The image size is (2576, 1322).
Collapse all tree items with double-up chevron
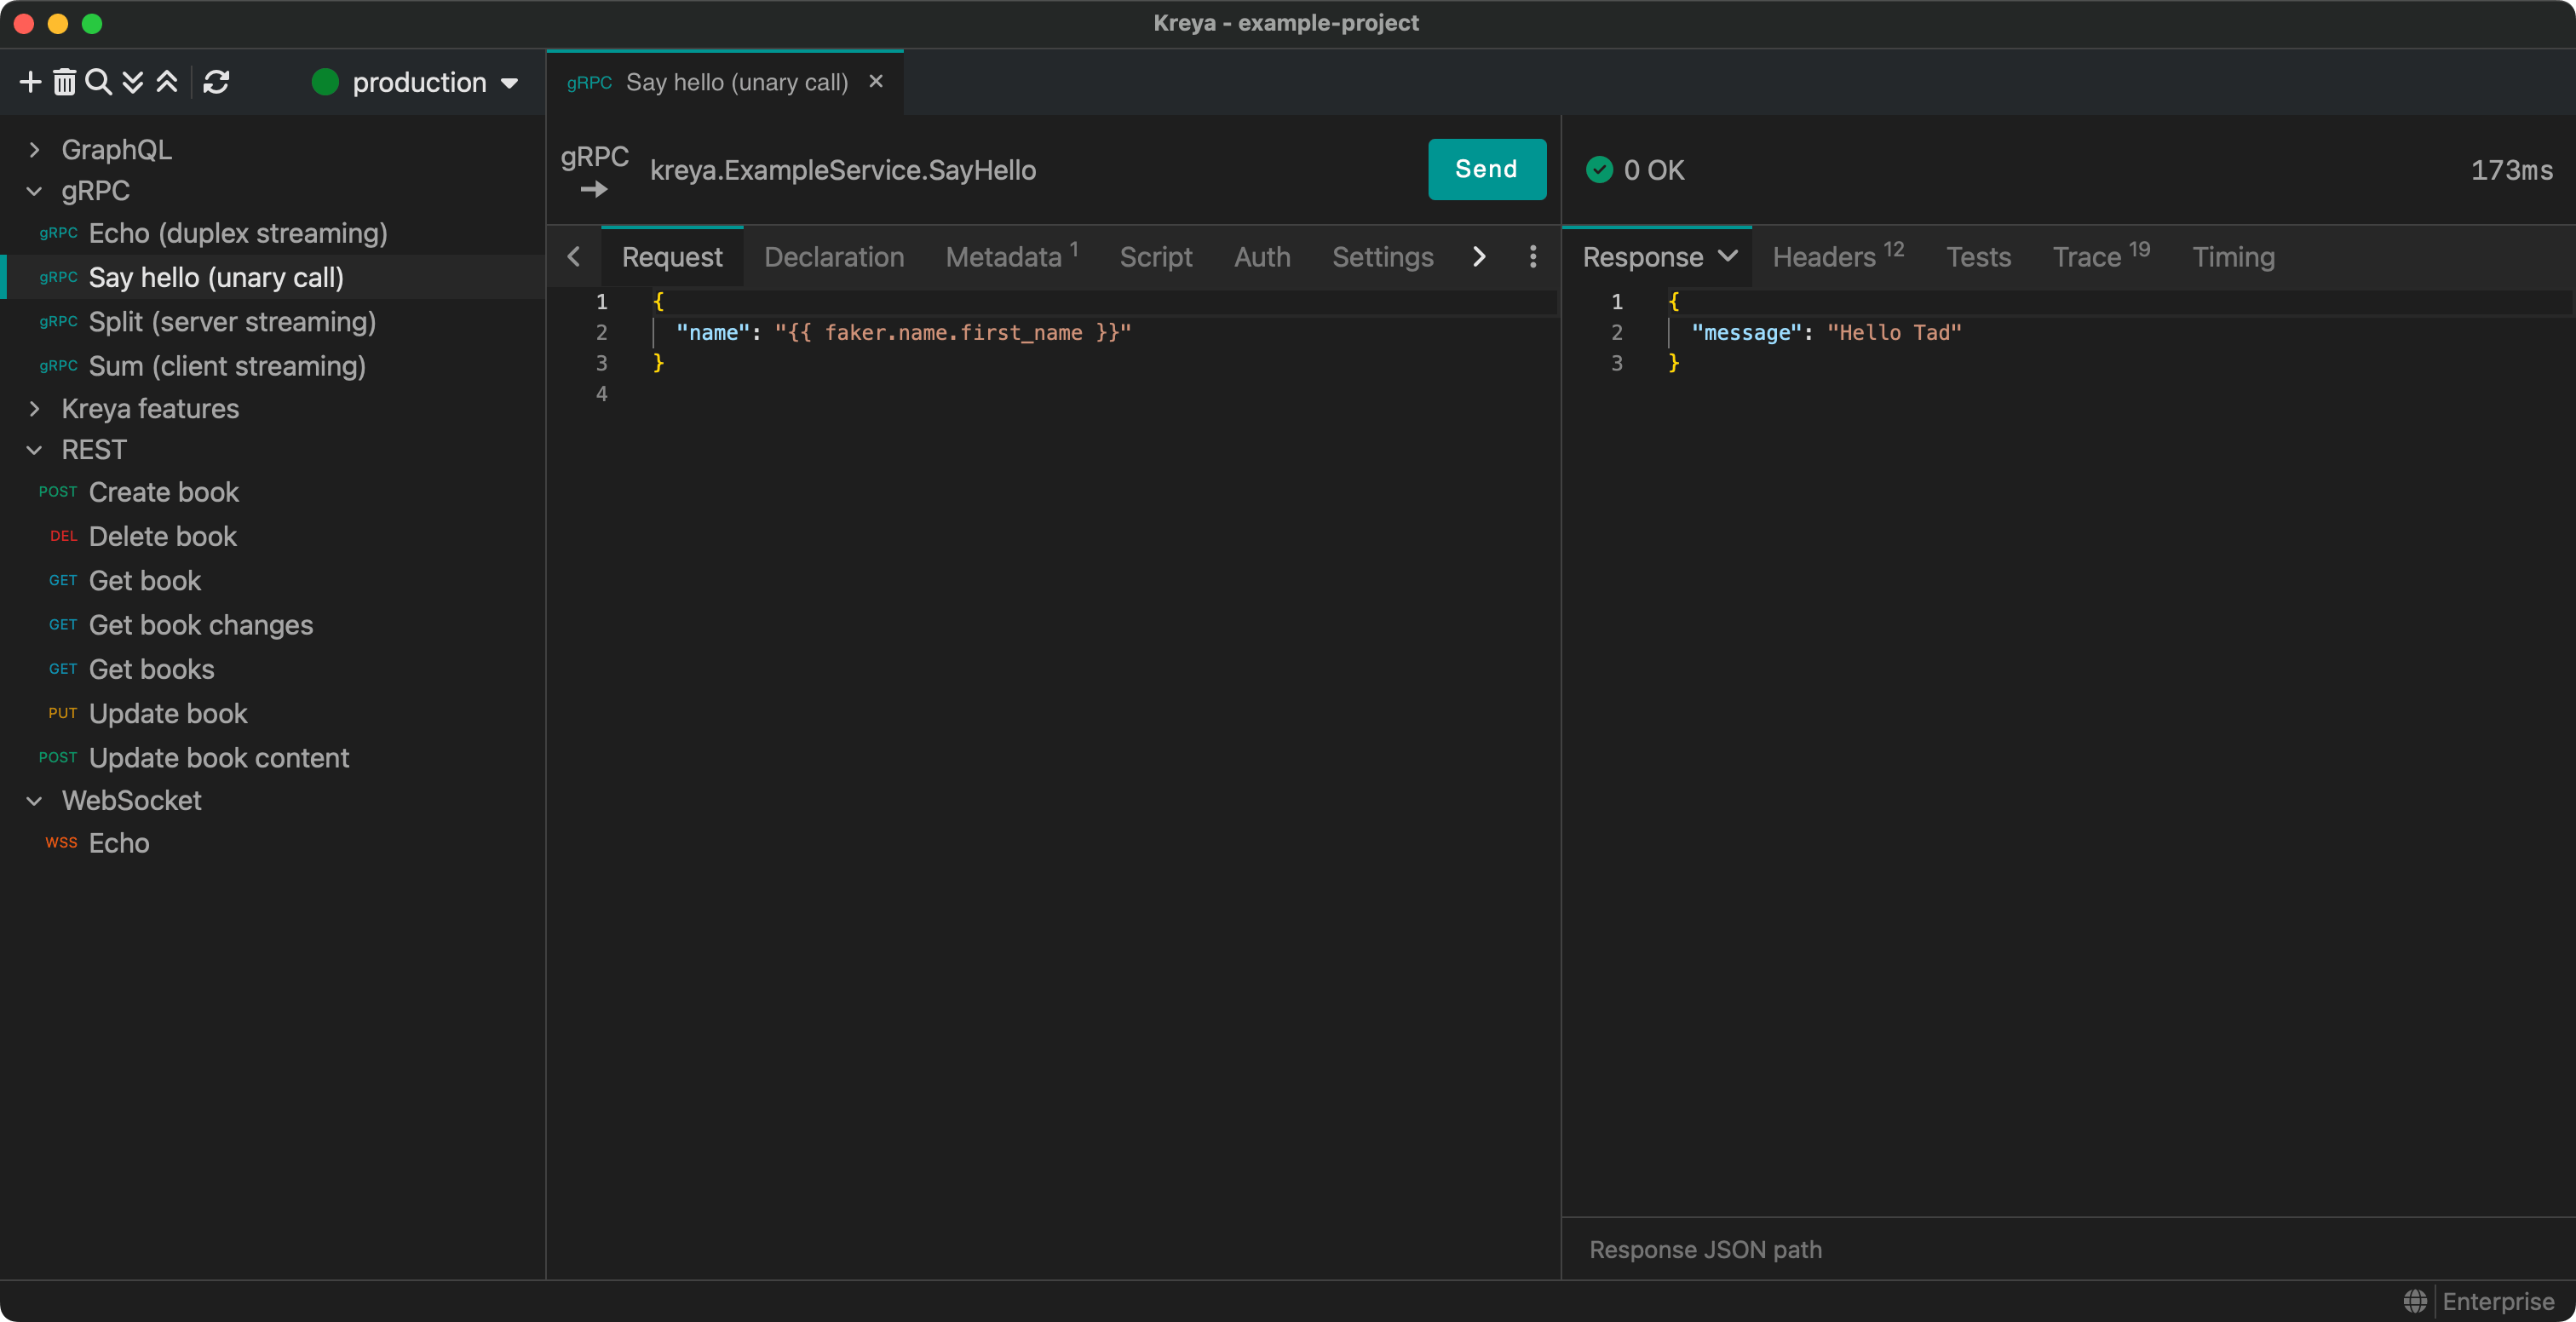pyautogui.click(x=167, y=82)
